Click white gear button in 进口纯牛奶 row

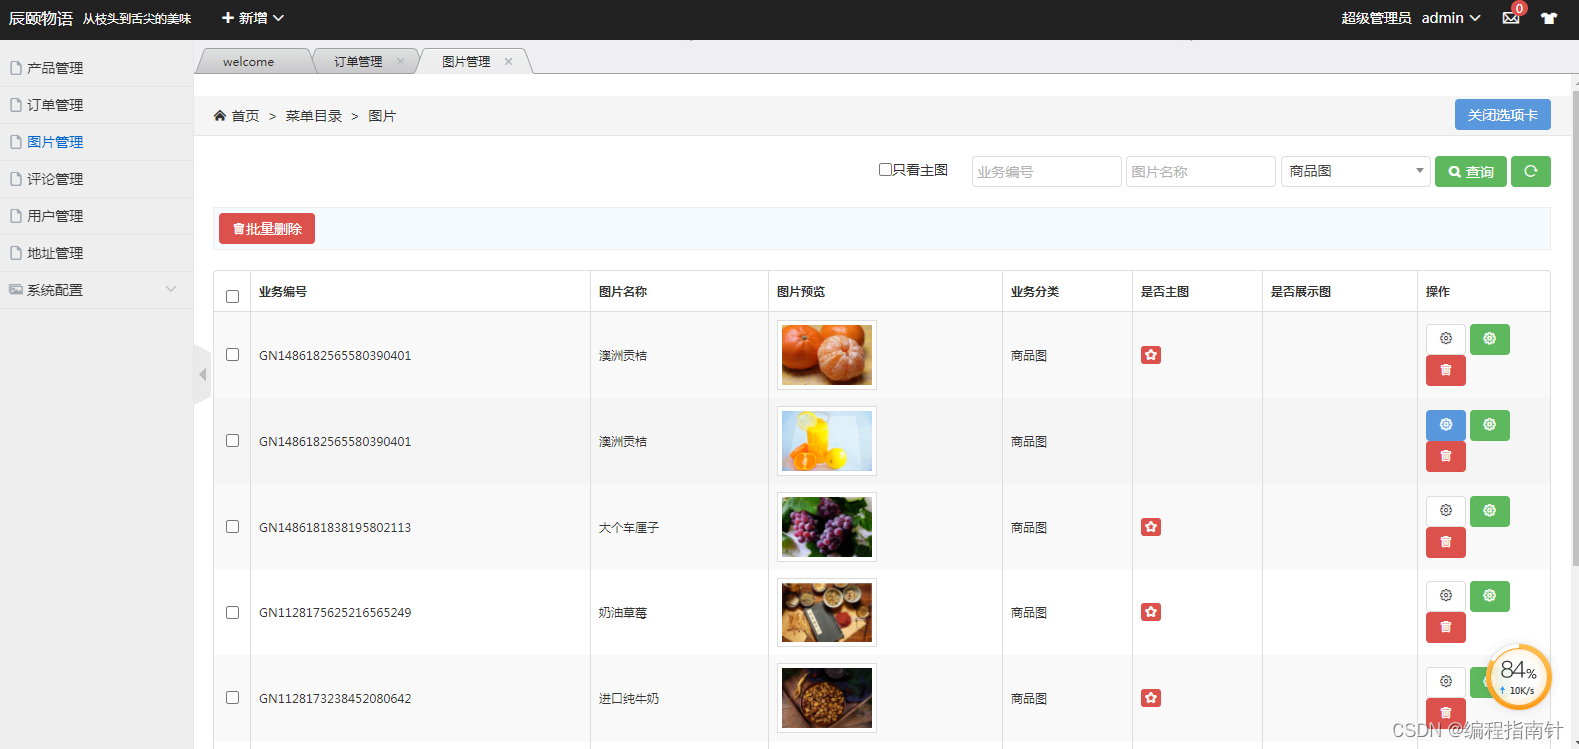(1446, 682)
